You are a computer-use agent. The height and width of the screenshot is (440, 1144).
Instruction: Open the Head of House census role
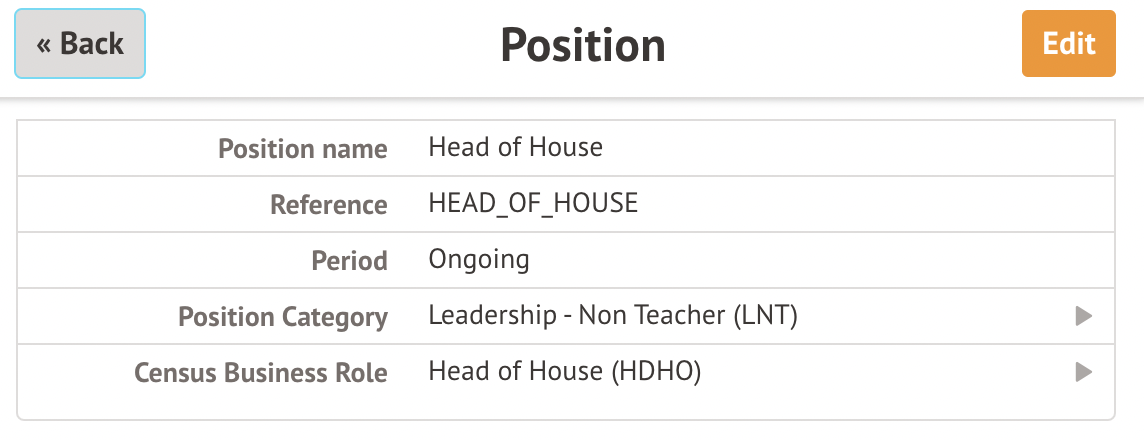point(515,372)
